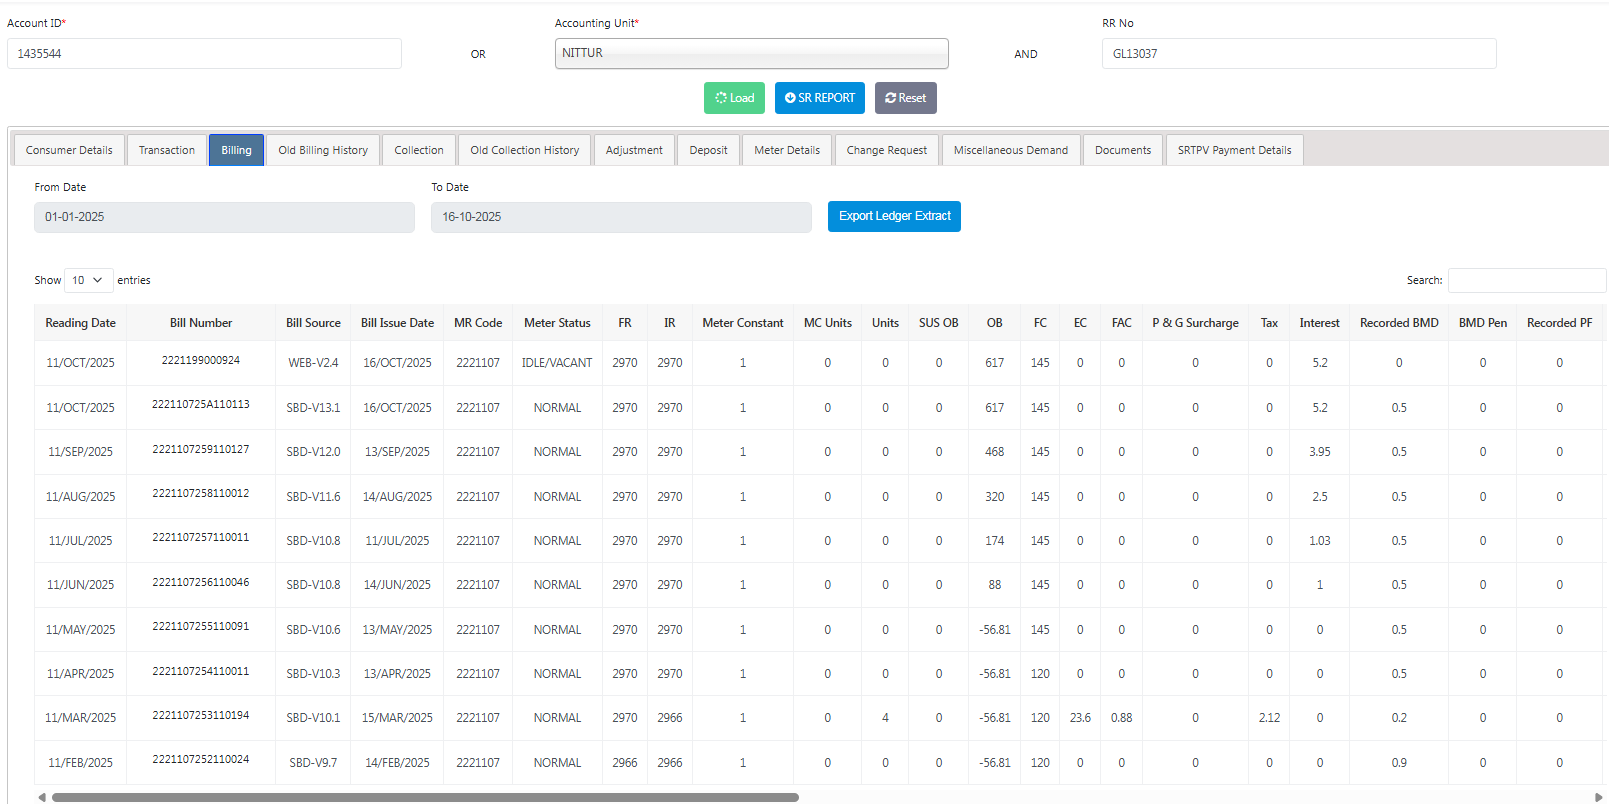1609x804 pixels.
Task: Click the horizontal table scrollbar thumb
Action: coord(425,797)
